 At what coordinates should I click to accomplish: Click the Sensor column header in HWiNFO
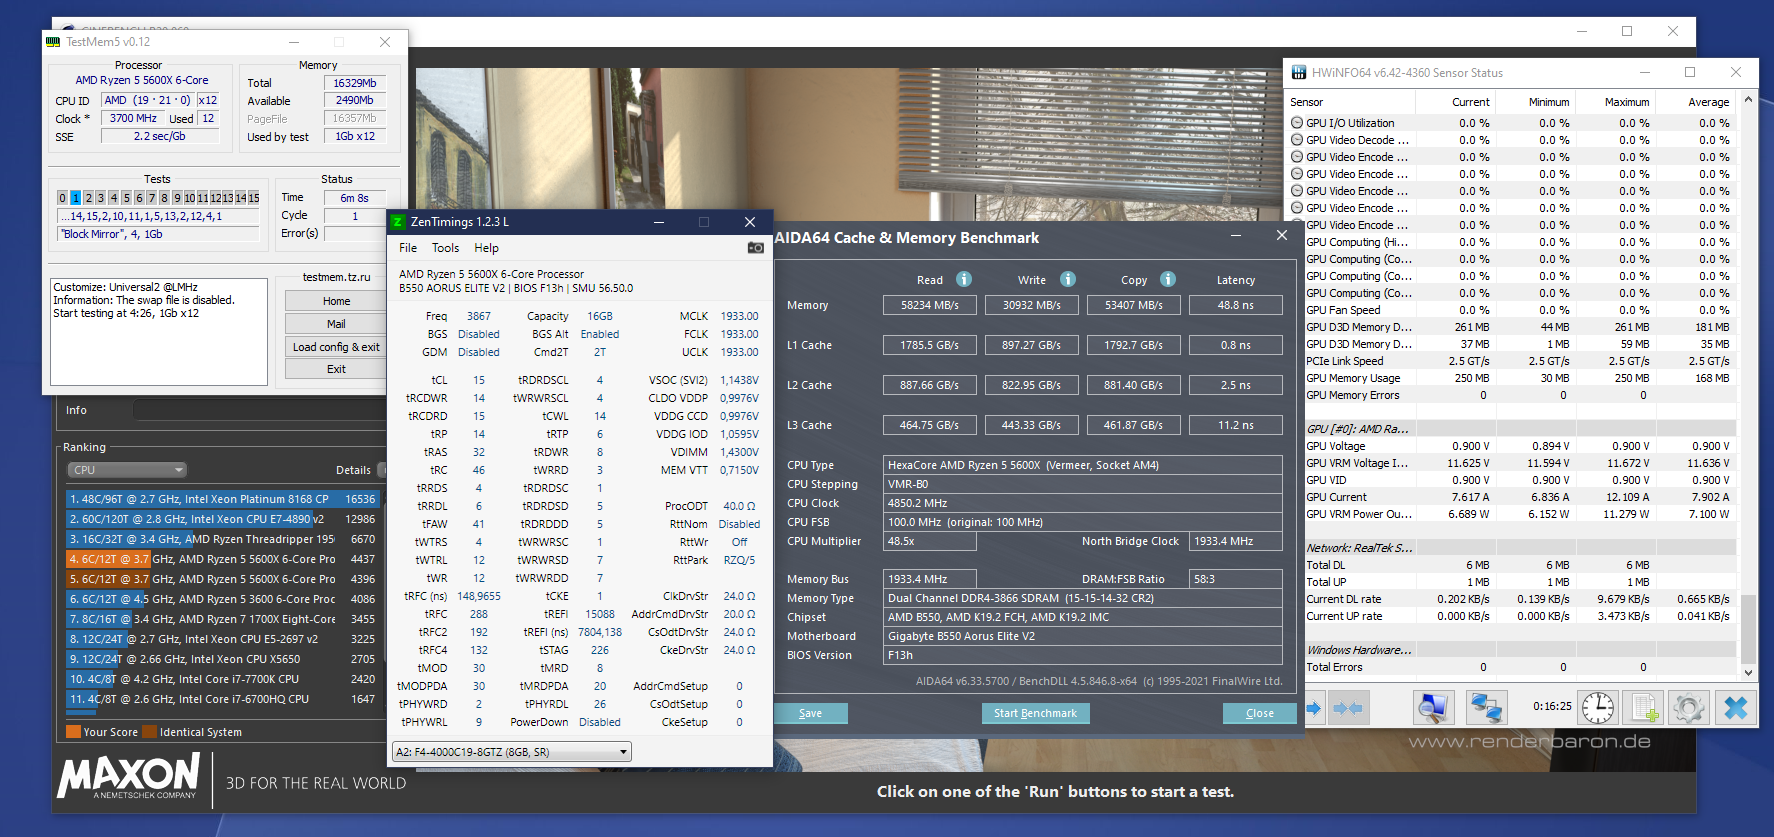[1349, 102]
